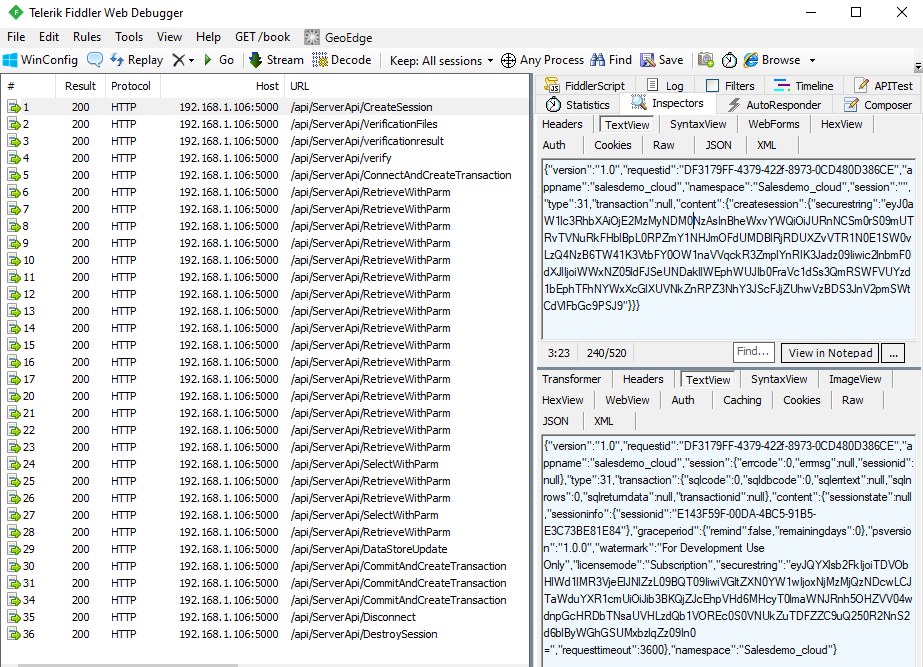Screen dimensions: 923x667
Task: Select session 1 CreateSession icon
Action: click(14, 107)
